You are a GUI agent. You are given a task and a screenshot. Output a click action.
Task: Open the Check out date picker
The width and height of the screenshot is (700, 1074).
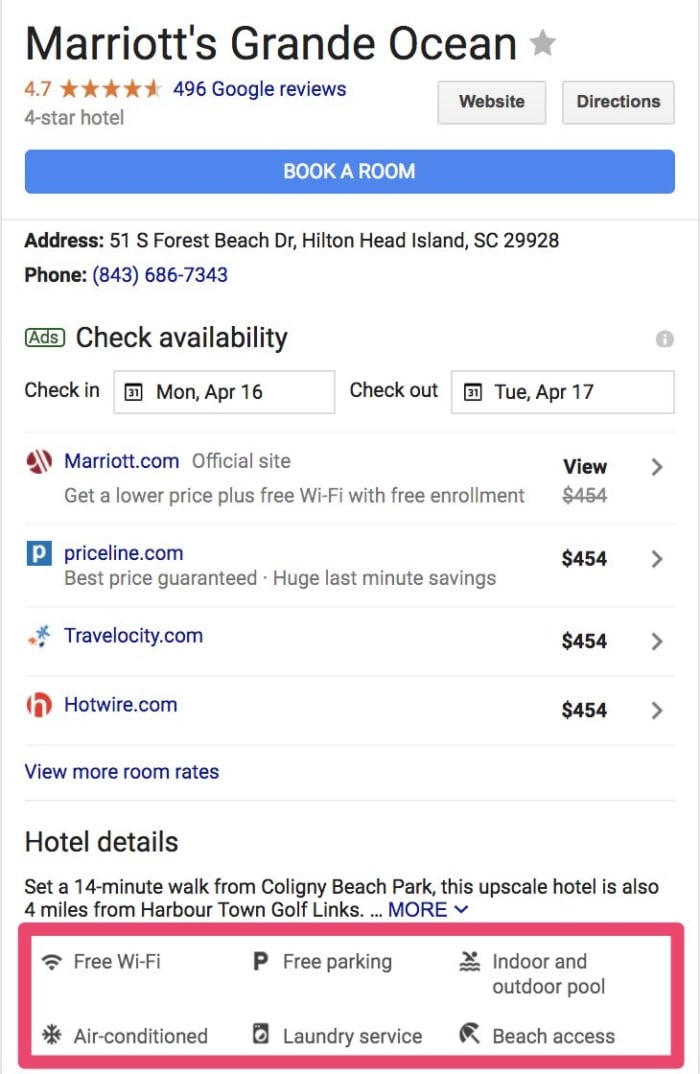pos(562,392)
